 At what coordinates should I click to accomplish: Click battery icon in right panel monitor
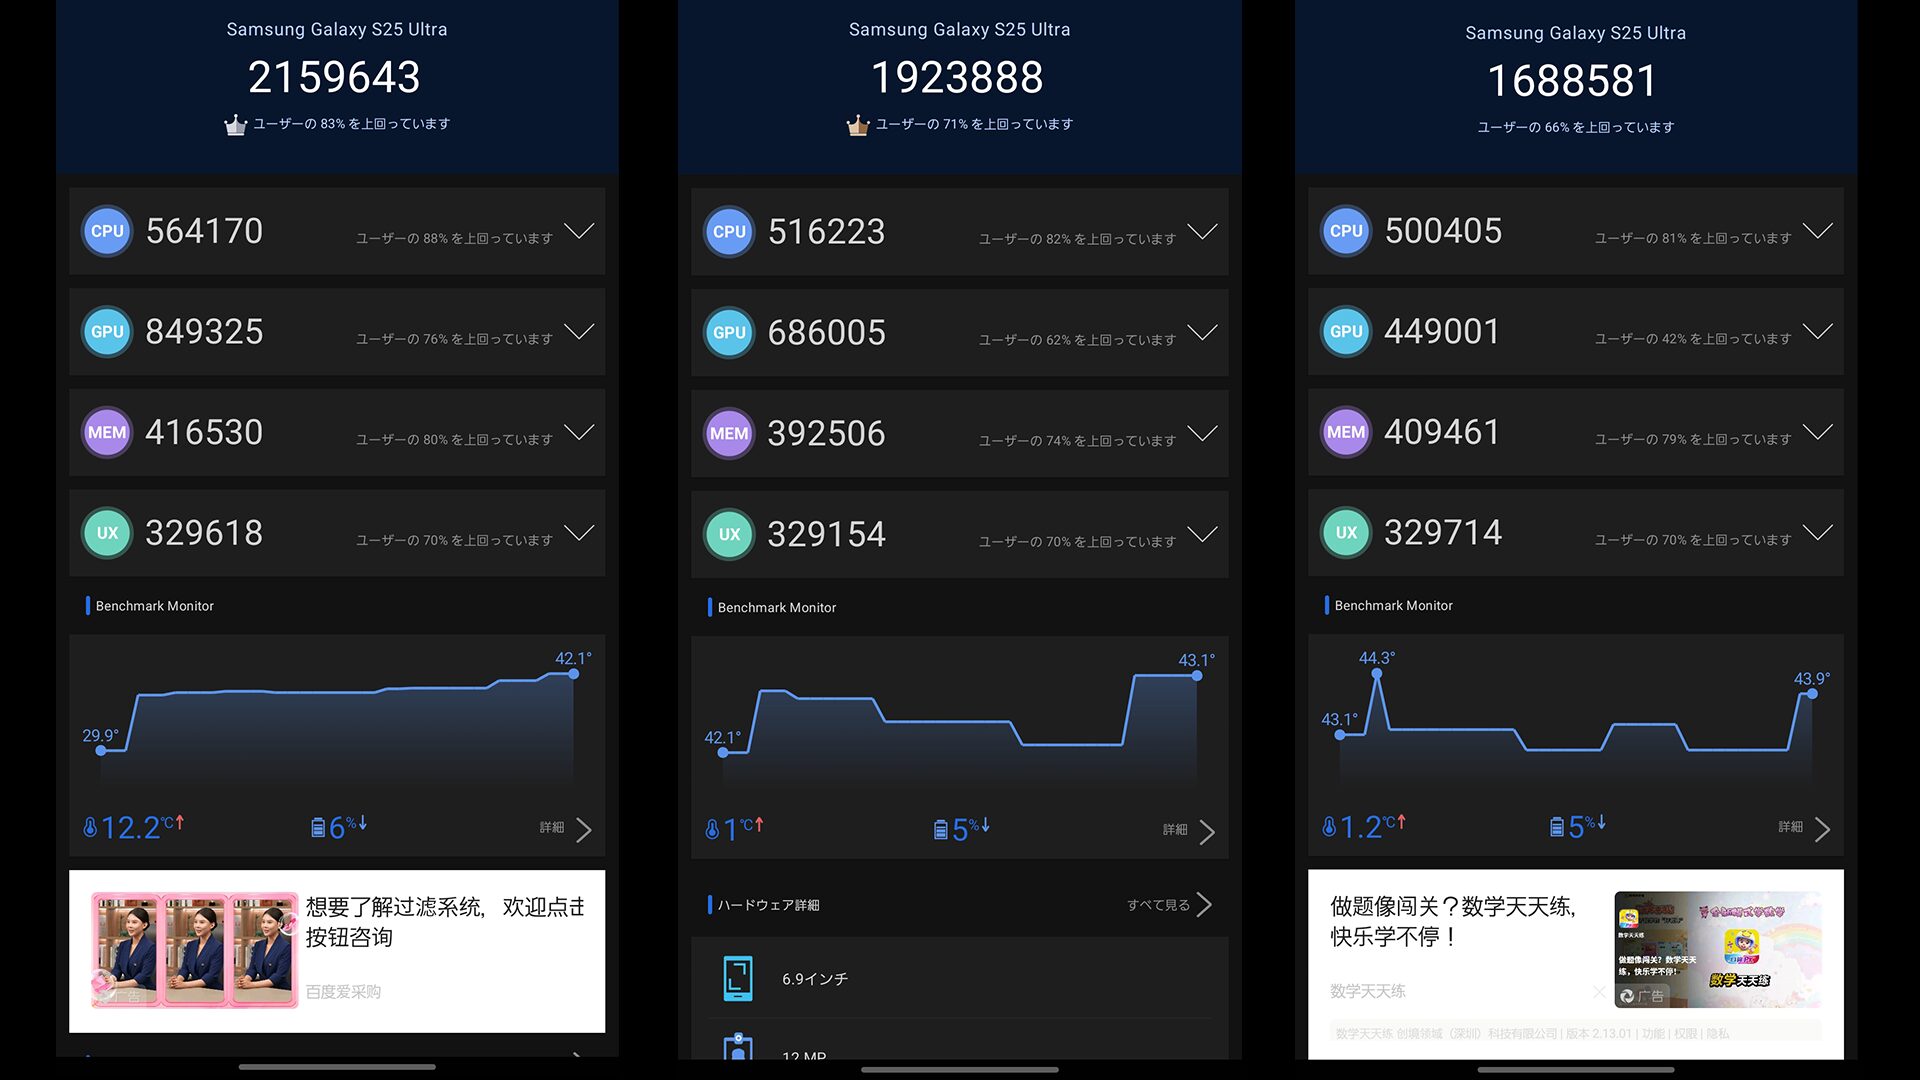tap(1557, 827)
